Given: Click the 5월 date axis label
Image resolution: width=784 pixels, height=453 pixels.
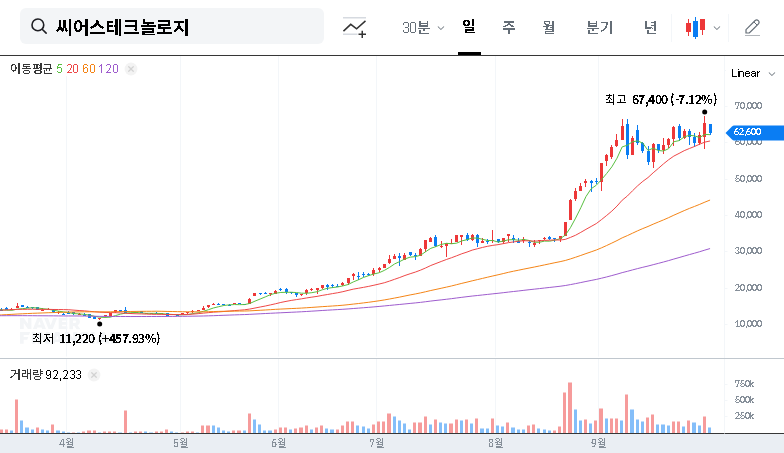Looking at the screenshot, I should (180, 443).
